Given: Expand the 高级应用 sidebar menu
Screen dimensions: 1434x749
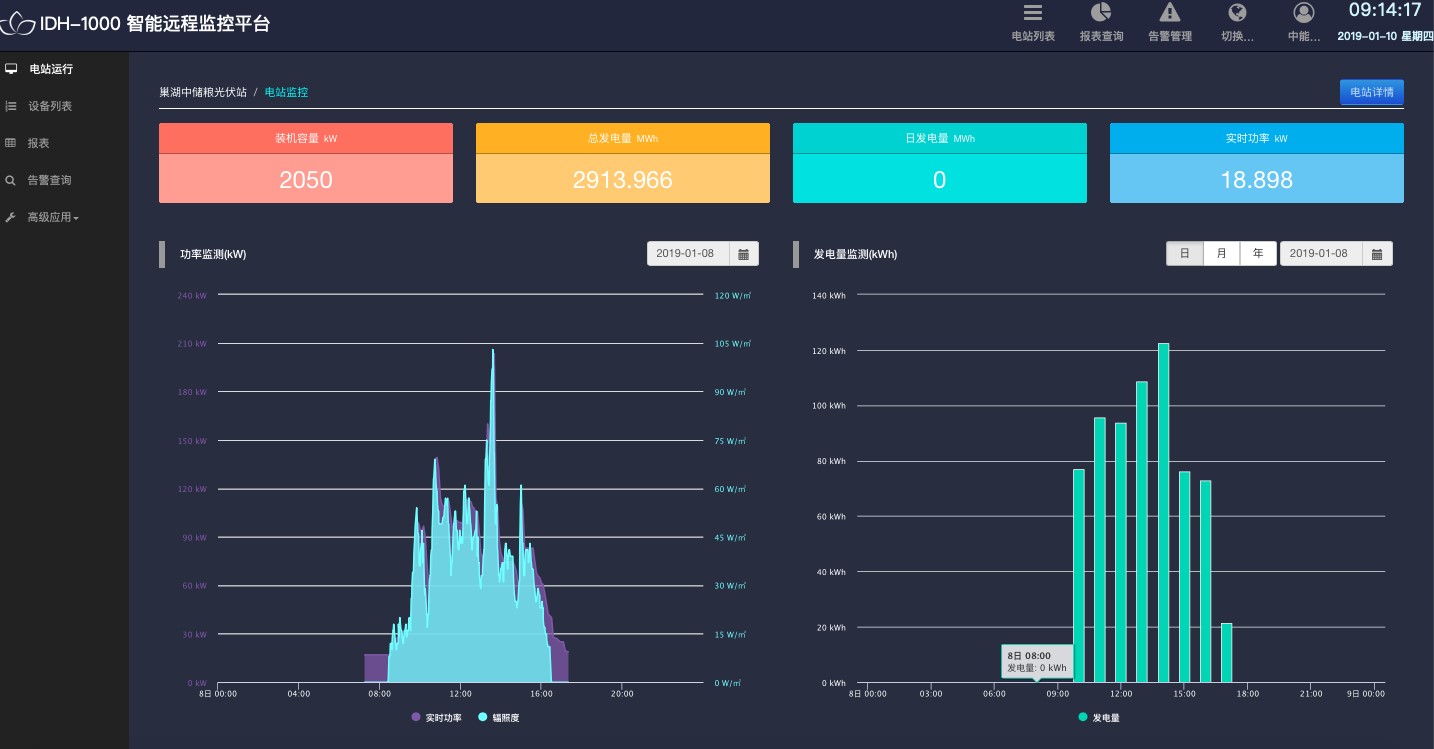Looking at the screenshot, I should 52,217.
